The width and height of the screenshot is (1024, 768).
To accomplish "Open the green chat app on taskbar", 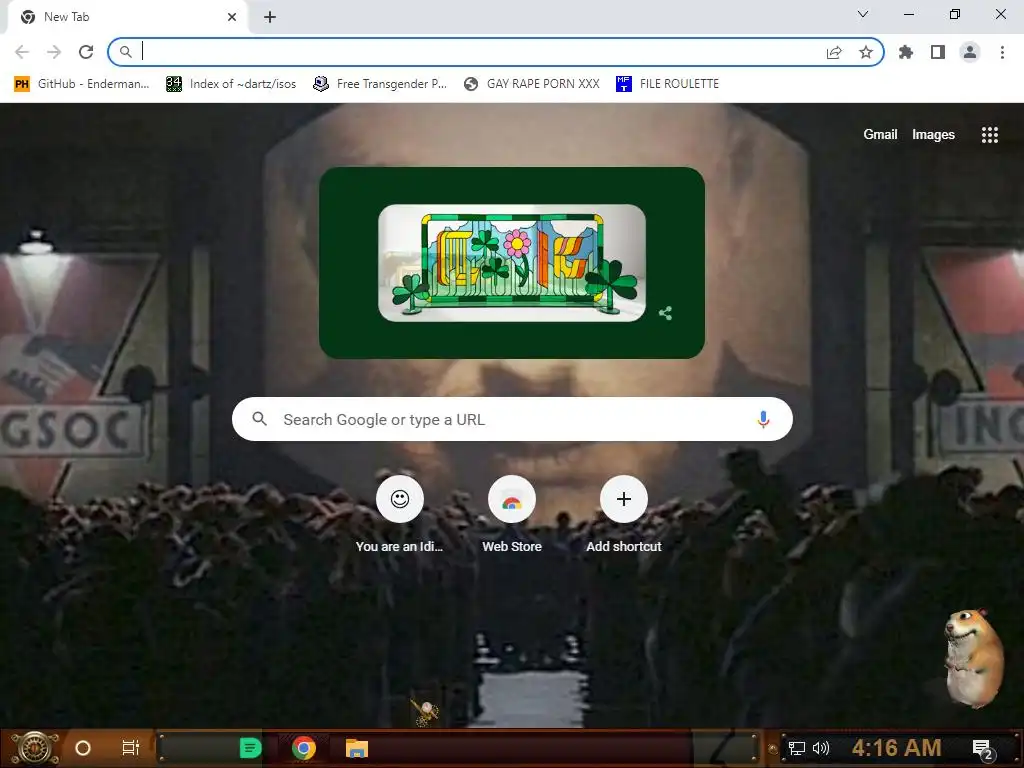I will [x=250, y=748].
